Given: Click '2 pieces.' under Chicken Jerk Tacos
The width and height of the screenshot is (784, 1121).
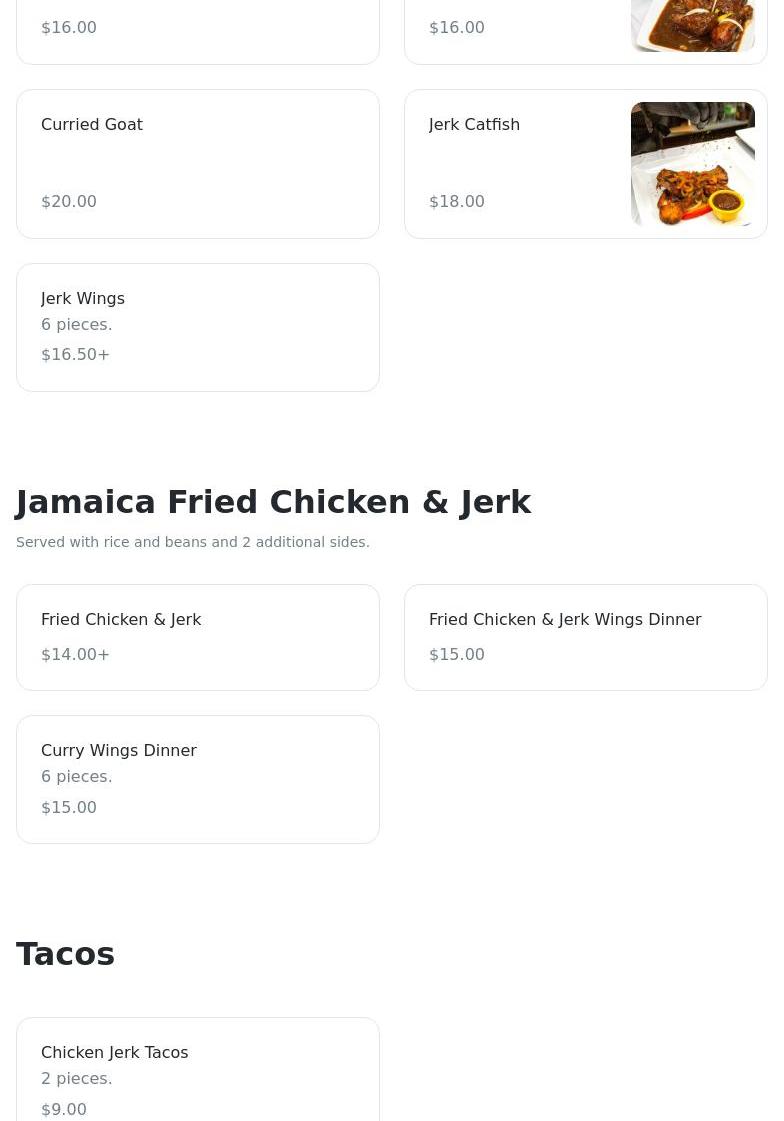Looking at the screenshot, I should [x=77, y=1079].
